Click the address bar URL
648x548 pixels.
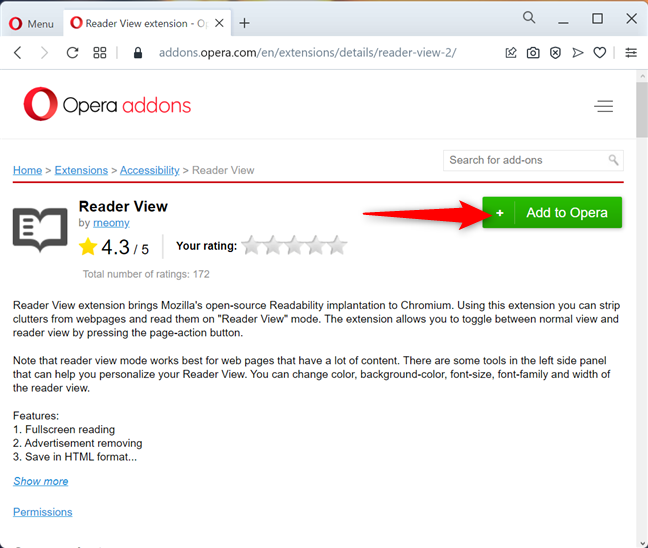[307, 52]
